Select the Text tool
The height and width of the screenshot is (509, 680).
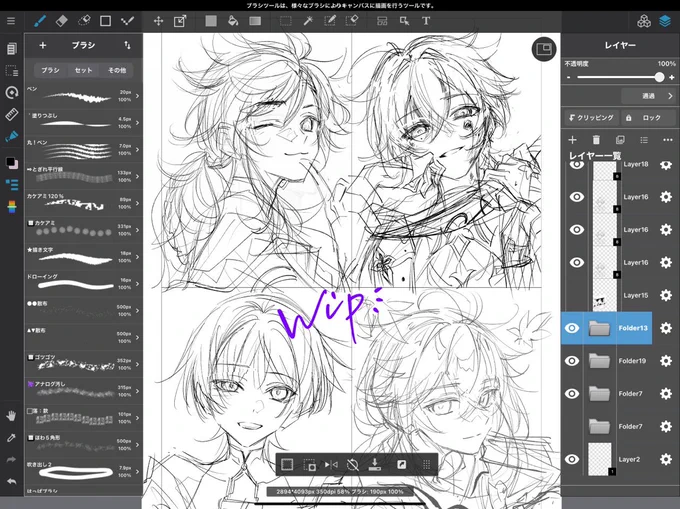(426, 21)
